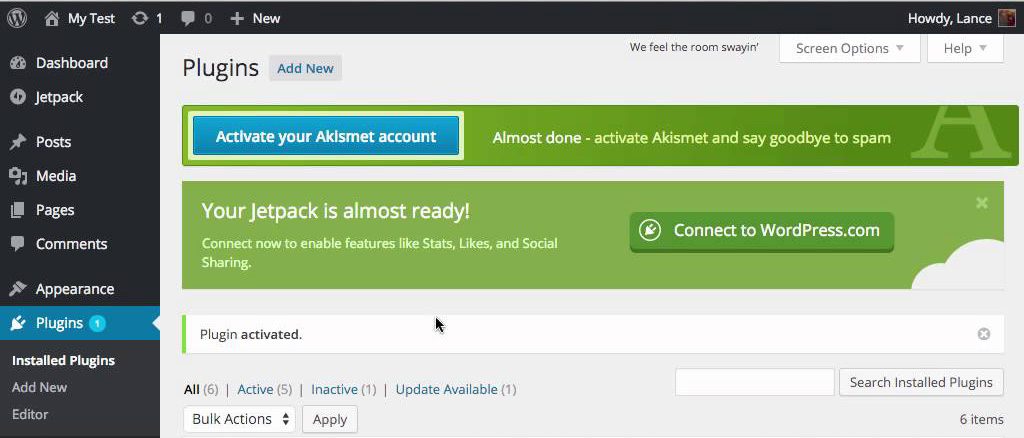Filter plugins by Inactive
Screen dimensions: 1024x438
[334, 390]
